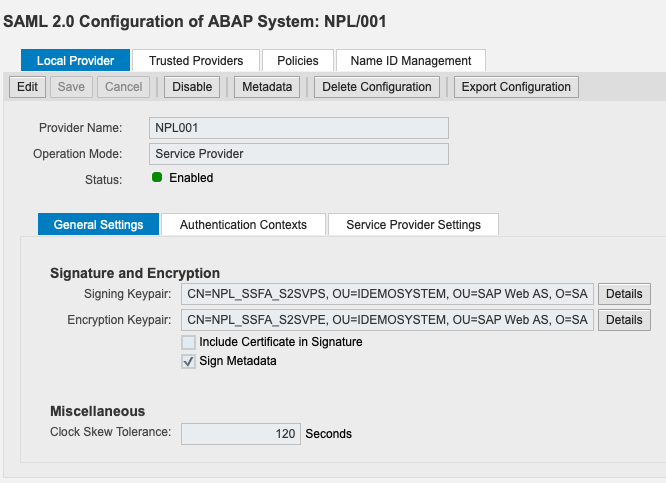Click the SAML 2.0 Configuration page title

pos(195,21)
